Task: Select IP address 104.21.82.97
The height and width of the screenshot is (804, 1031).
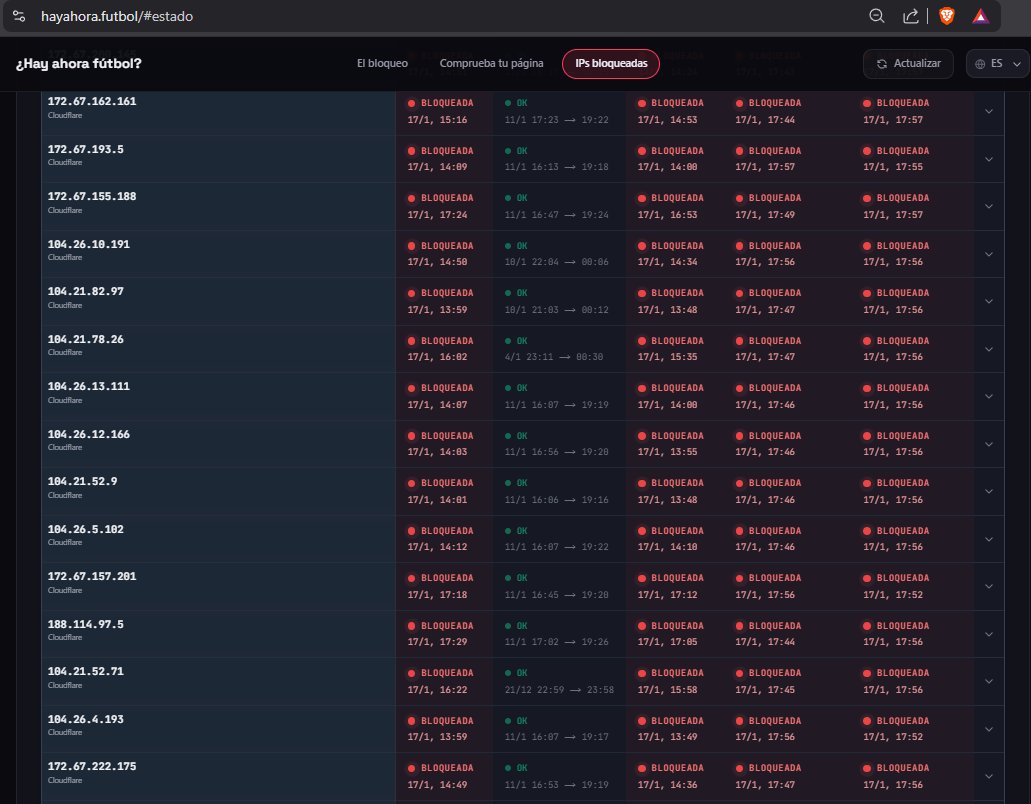Action: (85, 291)
